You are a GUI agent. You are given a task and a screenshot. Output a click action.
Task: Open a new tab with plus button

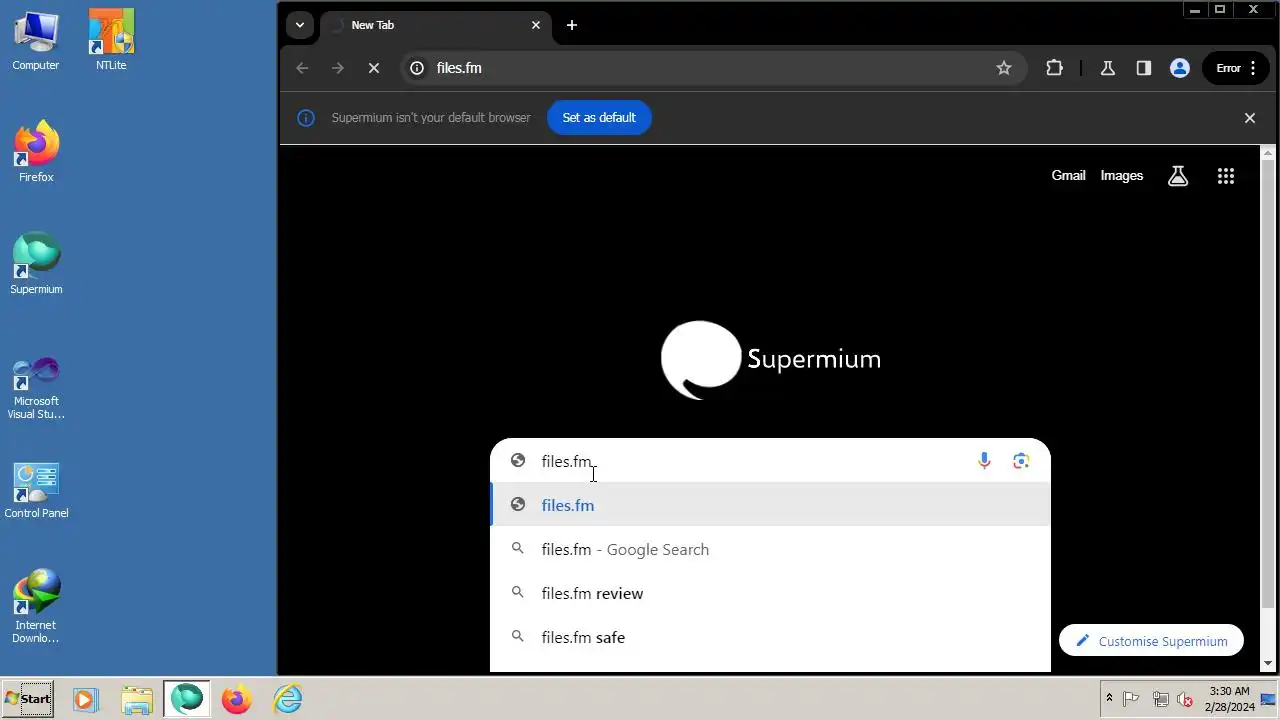tap(571, 25)
